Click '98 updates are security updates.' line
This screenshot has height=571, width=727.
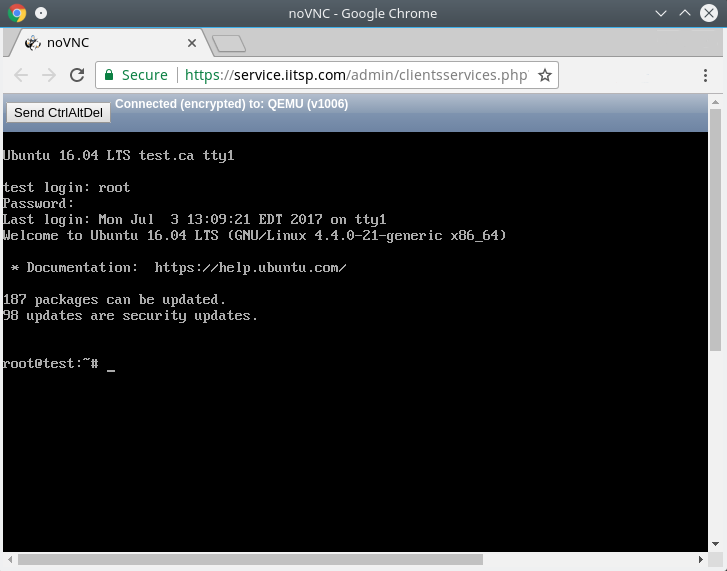tap(130, 316)
